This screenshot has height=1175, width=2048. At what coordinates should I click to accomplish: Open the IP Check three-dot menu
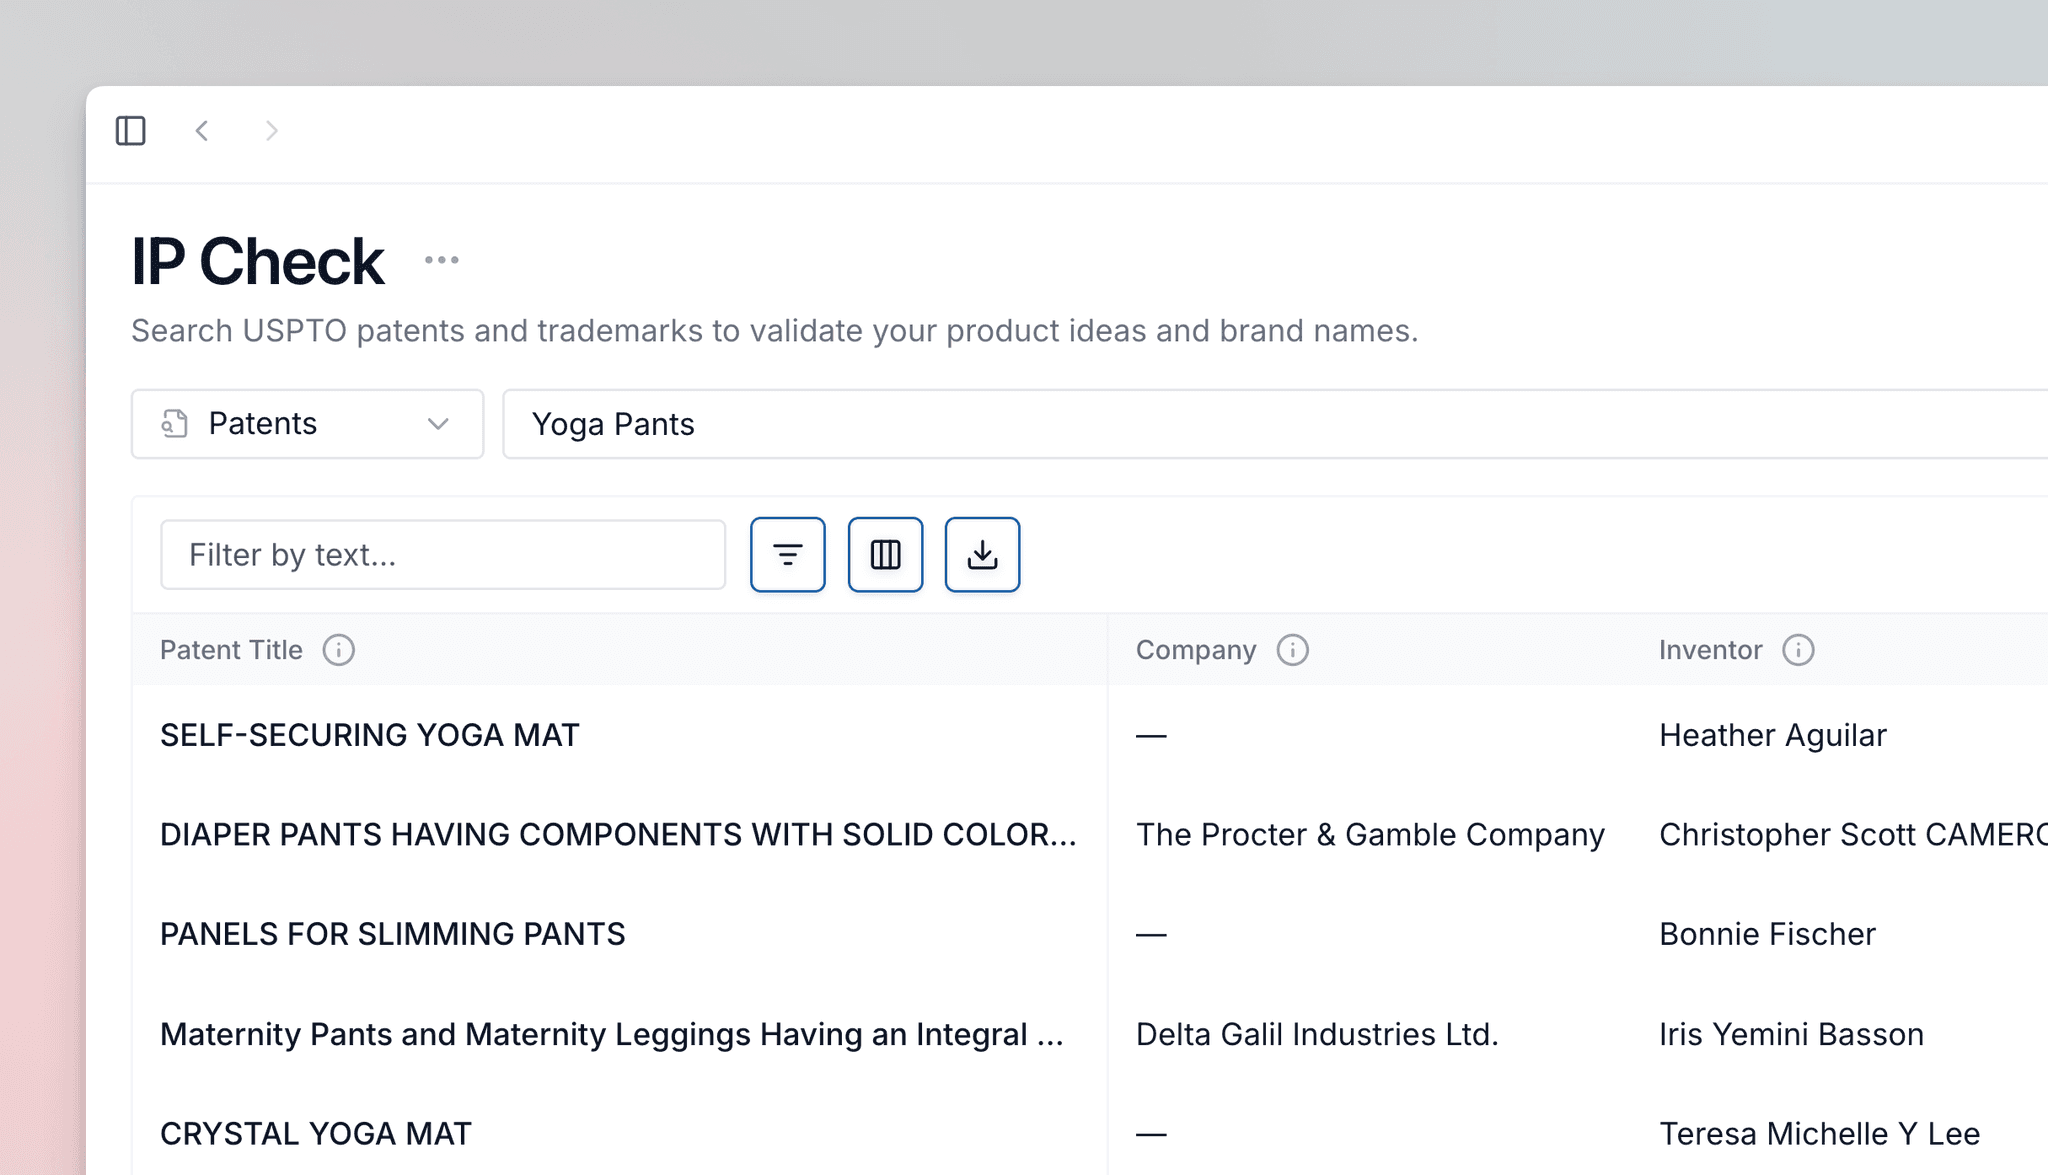click(x=441, y=260)
